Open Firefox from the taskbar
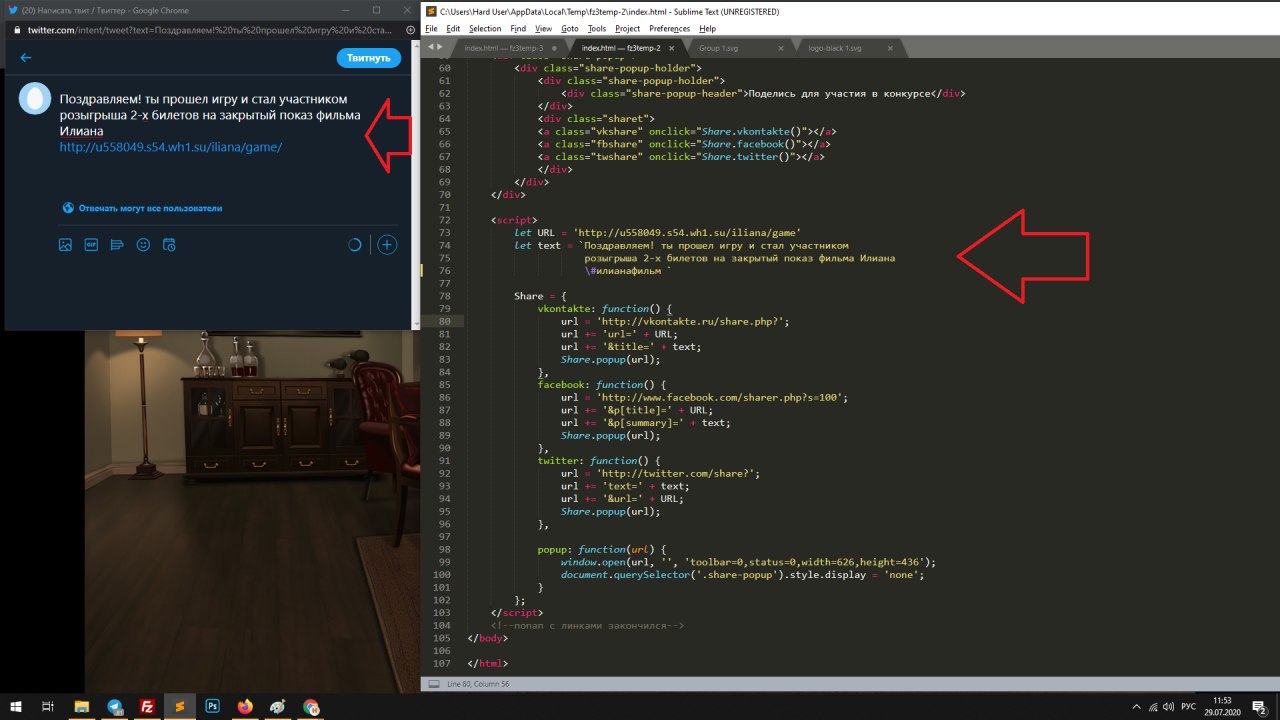The width and height of the screenshot is (1280, 720). (x=245, y=706)
